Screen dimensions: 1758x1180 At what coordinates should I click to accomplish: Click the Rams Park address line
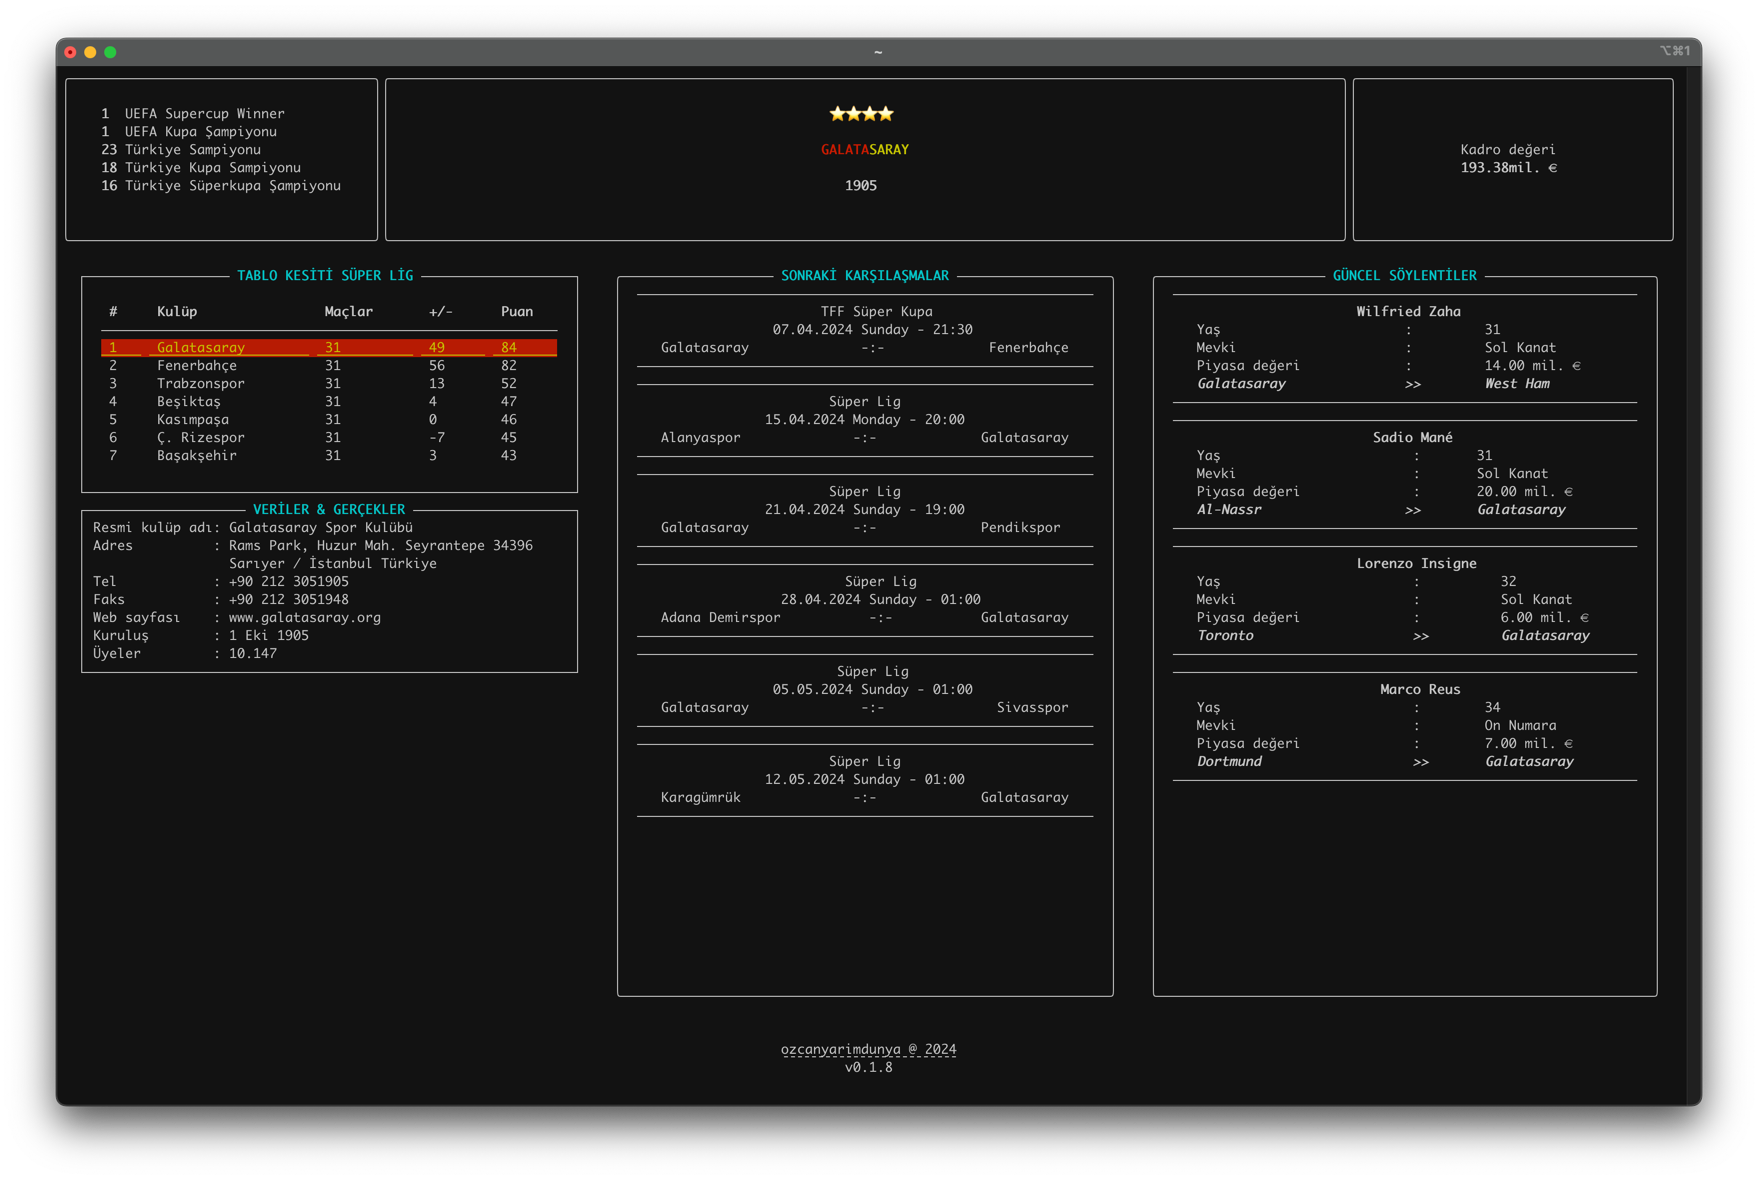point(381,545)
